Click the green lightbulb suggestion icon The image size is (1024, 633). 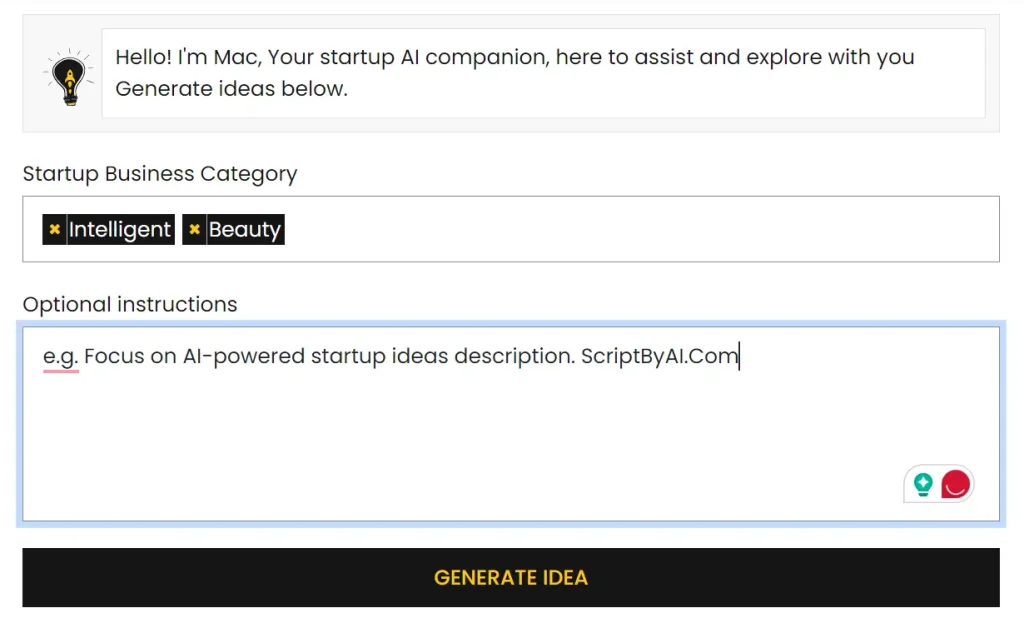pos(922,484)
